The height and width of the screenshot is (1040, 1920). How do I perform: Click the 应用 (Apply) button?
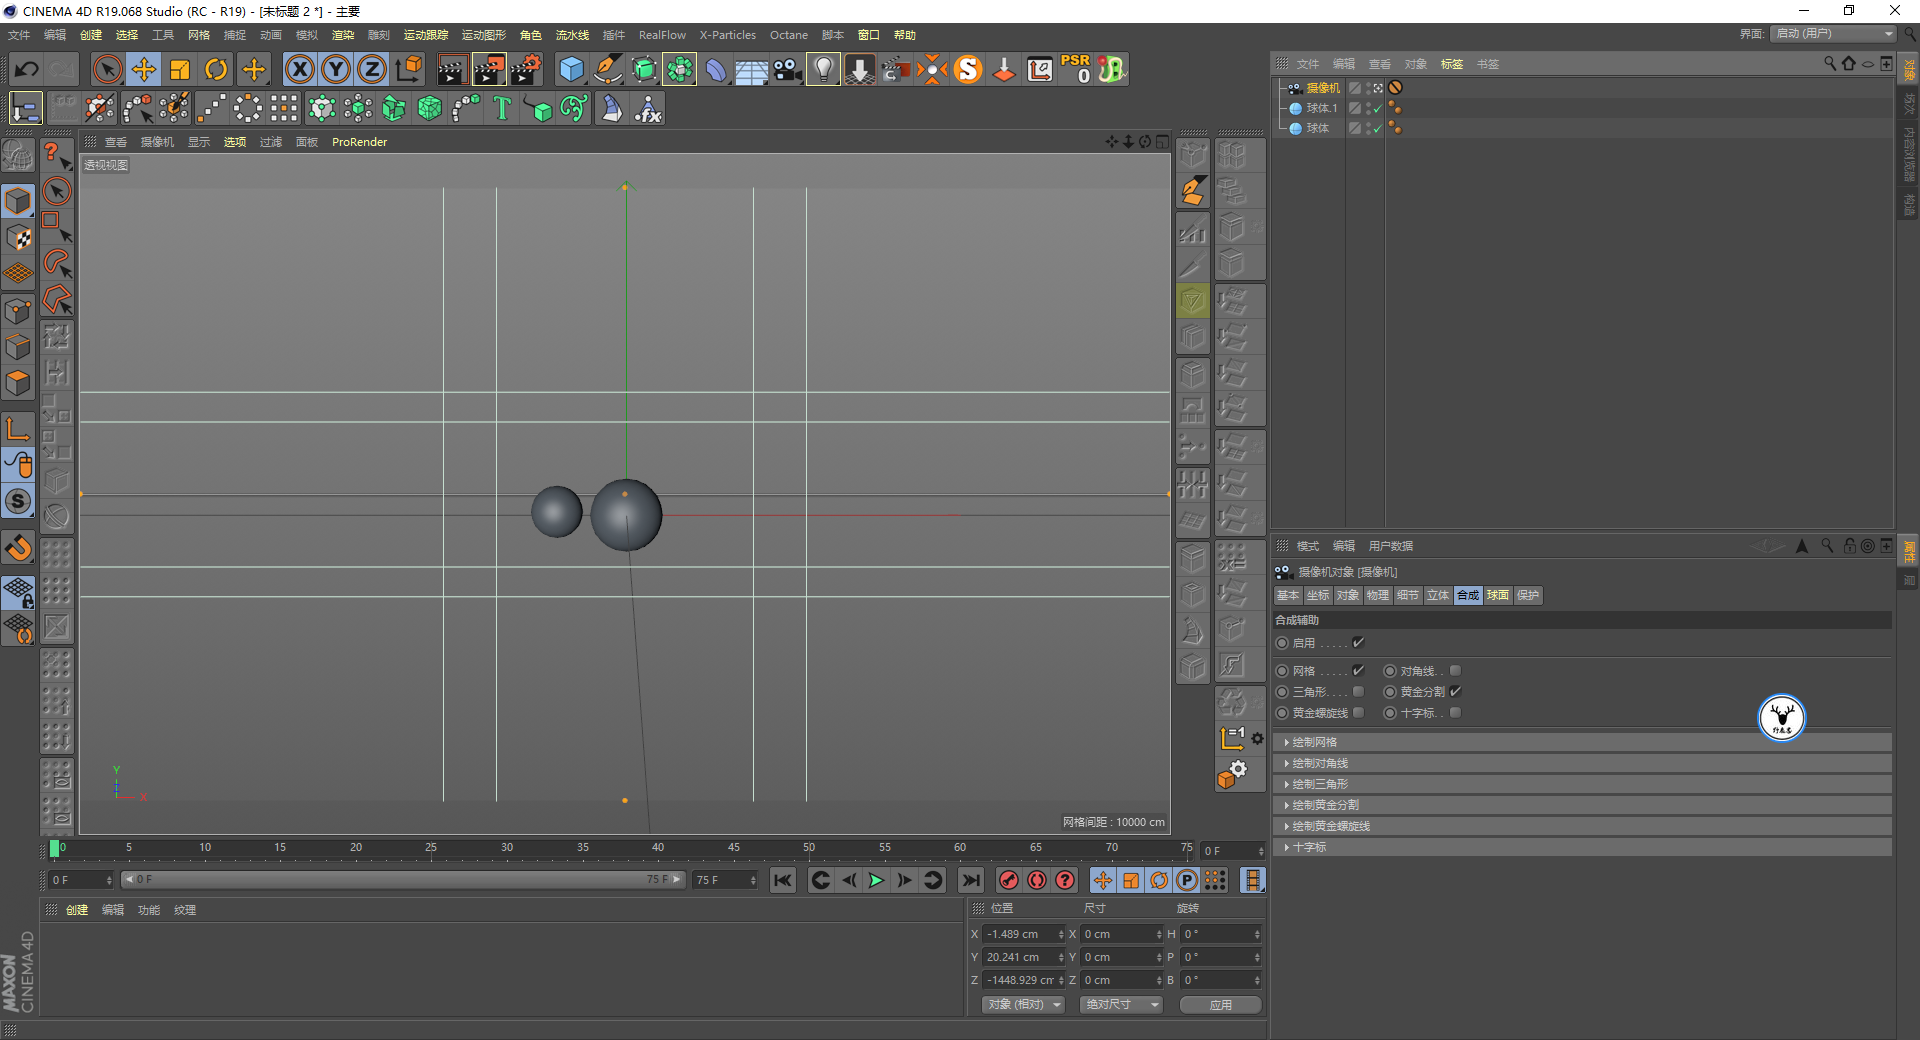(1220, 1004)
